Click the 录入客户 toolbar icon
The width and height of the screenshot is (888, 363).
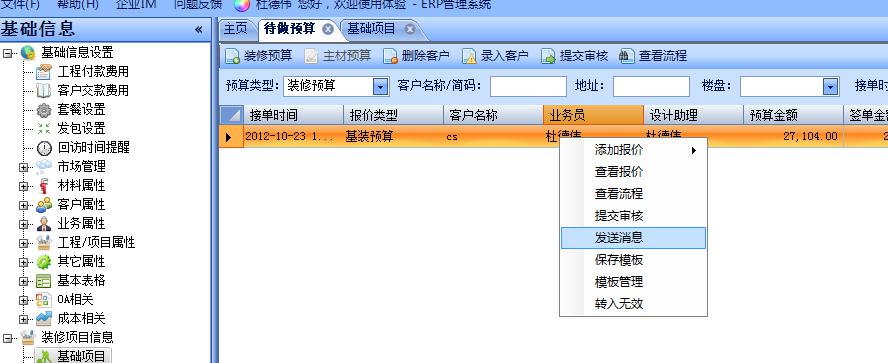click(x=469, y=56)
